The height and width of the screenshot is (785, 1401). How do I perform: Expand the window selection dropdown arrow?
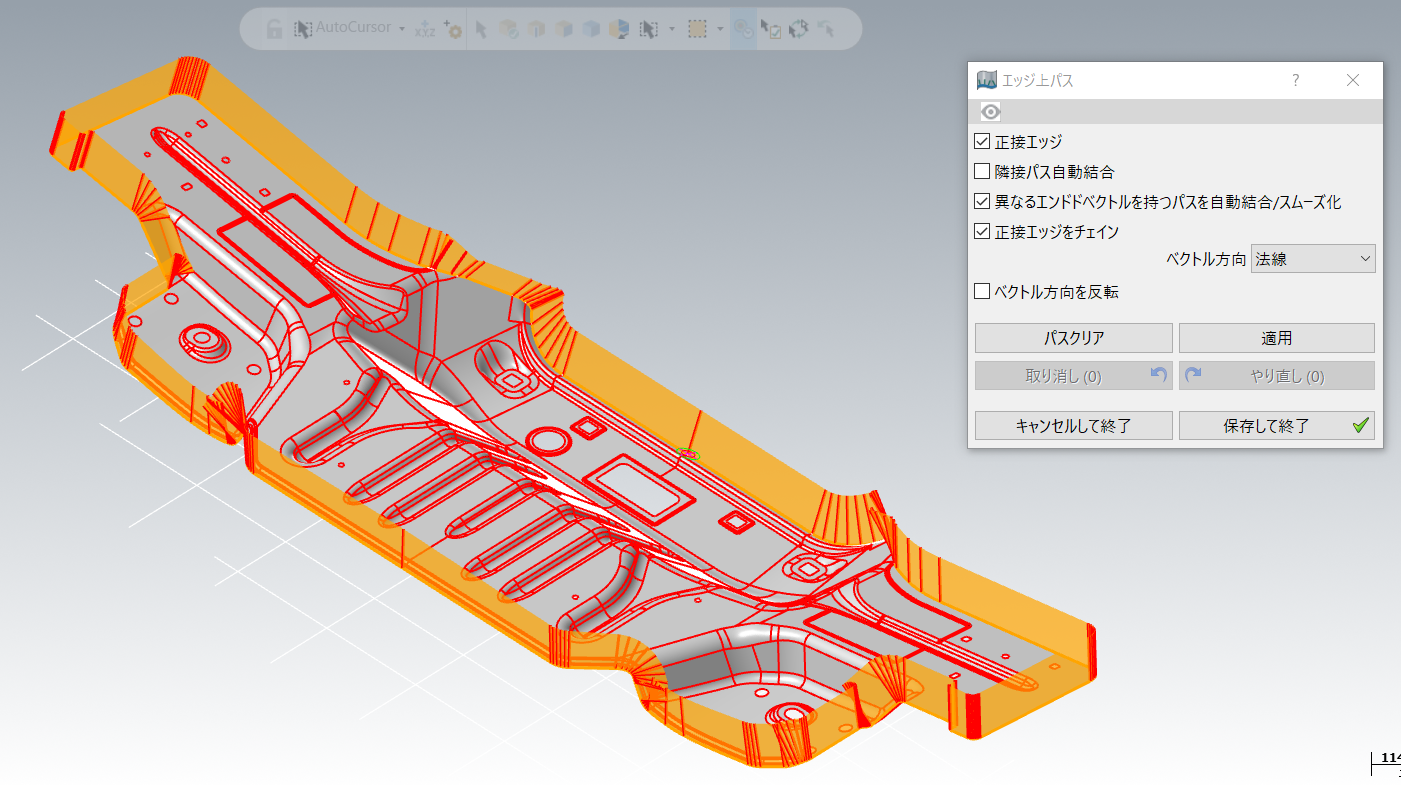(720, 29)
